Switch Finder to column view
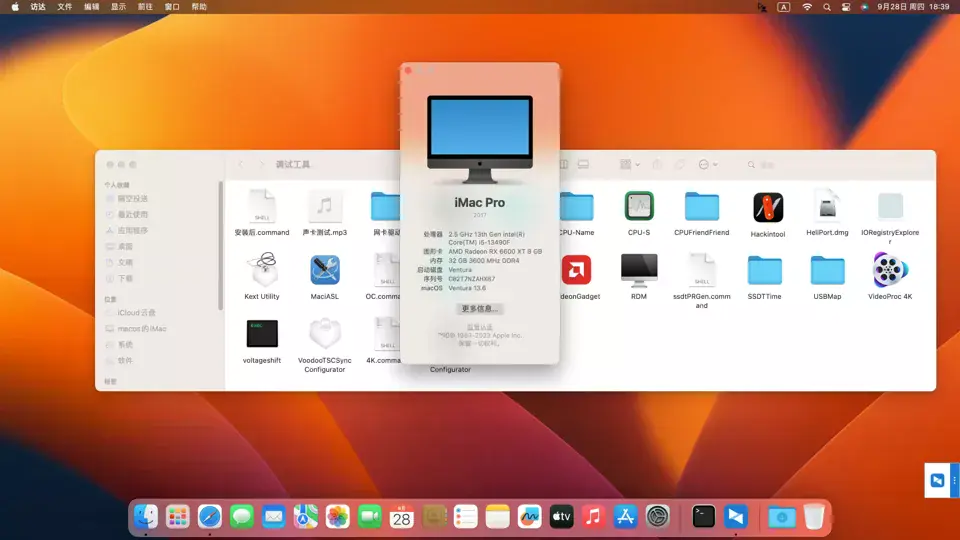Image resolution: width=960 pixels, height=540 pixels. (564, 164)
